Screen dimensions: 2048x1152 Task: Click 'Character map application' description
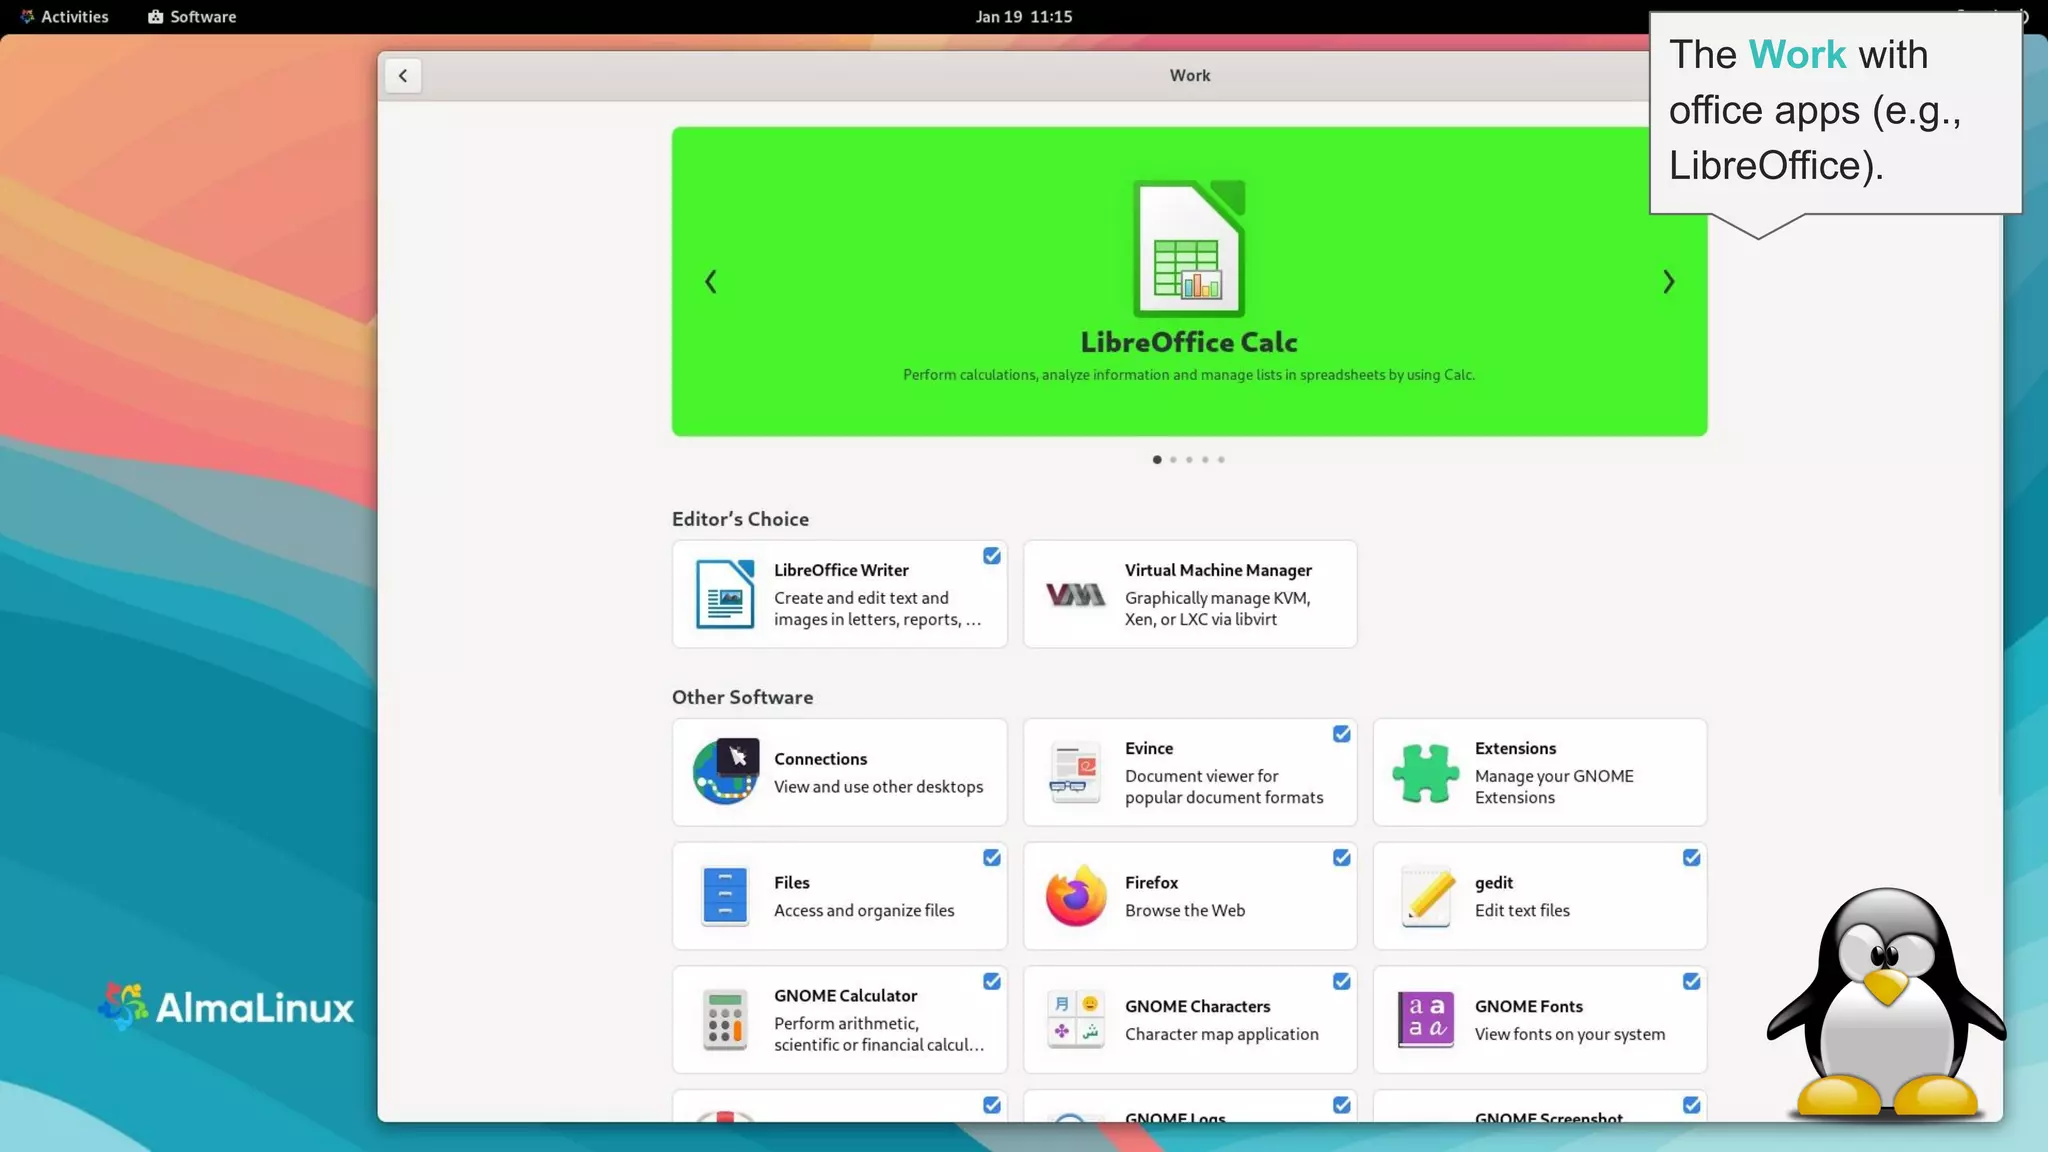pyautogui.click(x=1221, y=1035)
